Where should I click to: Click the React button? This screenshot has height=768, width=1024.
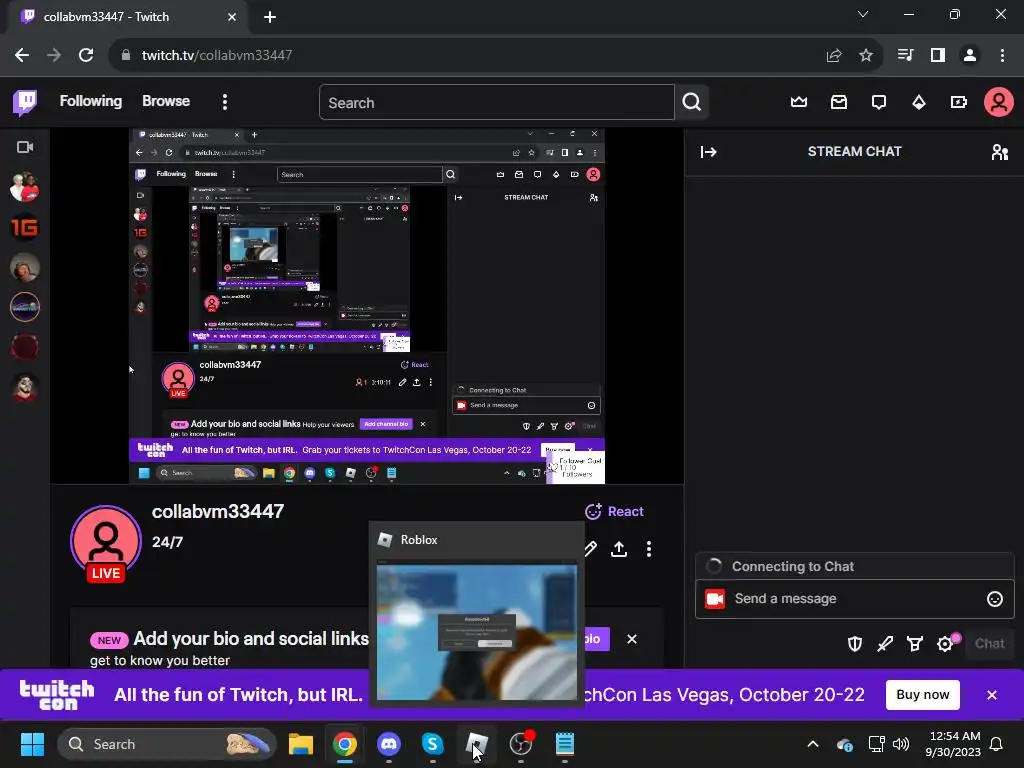(614, 511)
